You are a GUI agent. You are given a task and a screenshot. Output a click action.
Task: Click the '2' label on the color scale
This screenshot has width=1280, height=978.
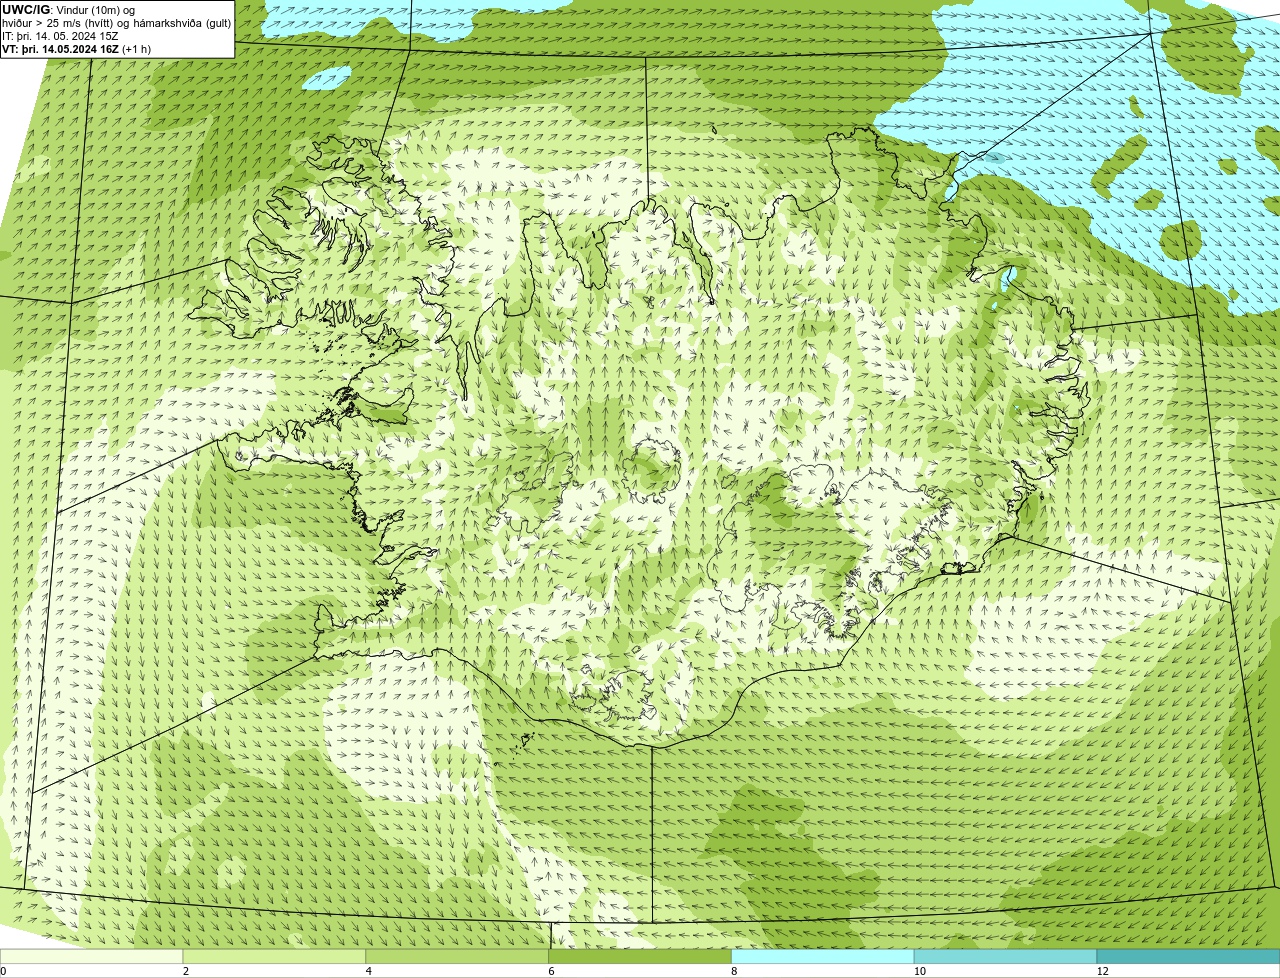[186, 971]
